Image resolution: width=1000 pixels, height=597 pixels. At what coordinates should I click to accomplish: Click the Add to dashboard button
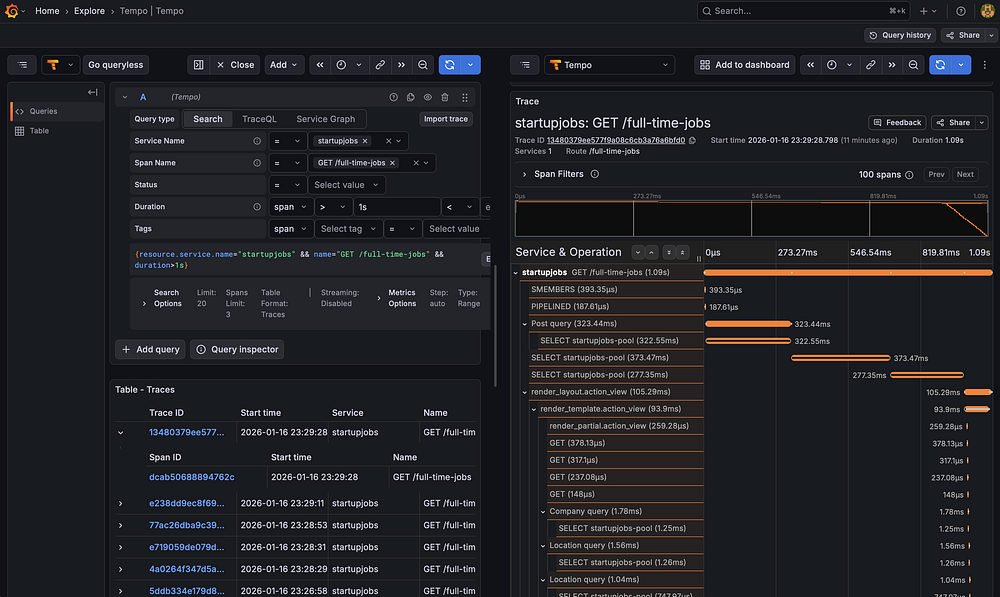[x=743, y=65]
